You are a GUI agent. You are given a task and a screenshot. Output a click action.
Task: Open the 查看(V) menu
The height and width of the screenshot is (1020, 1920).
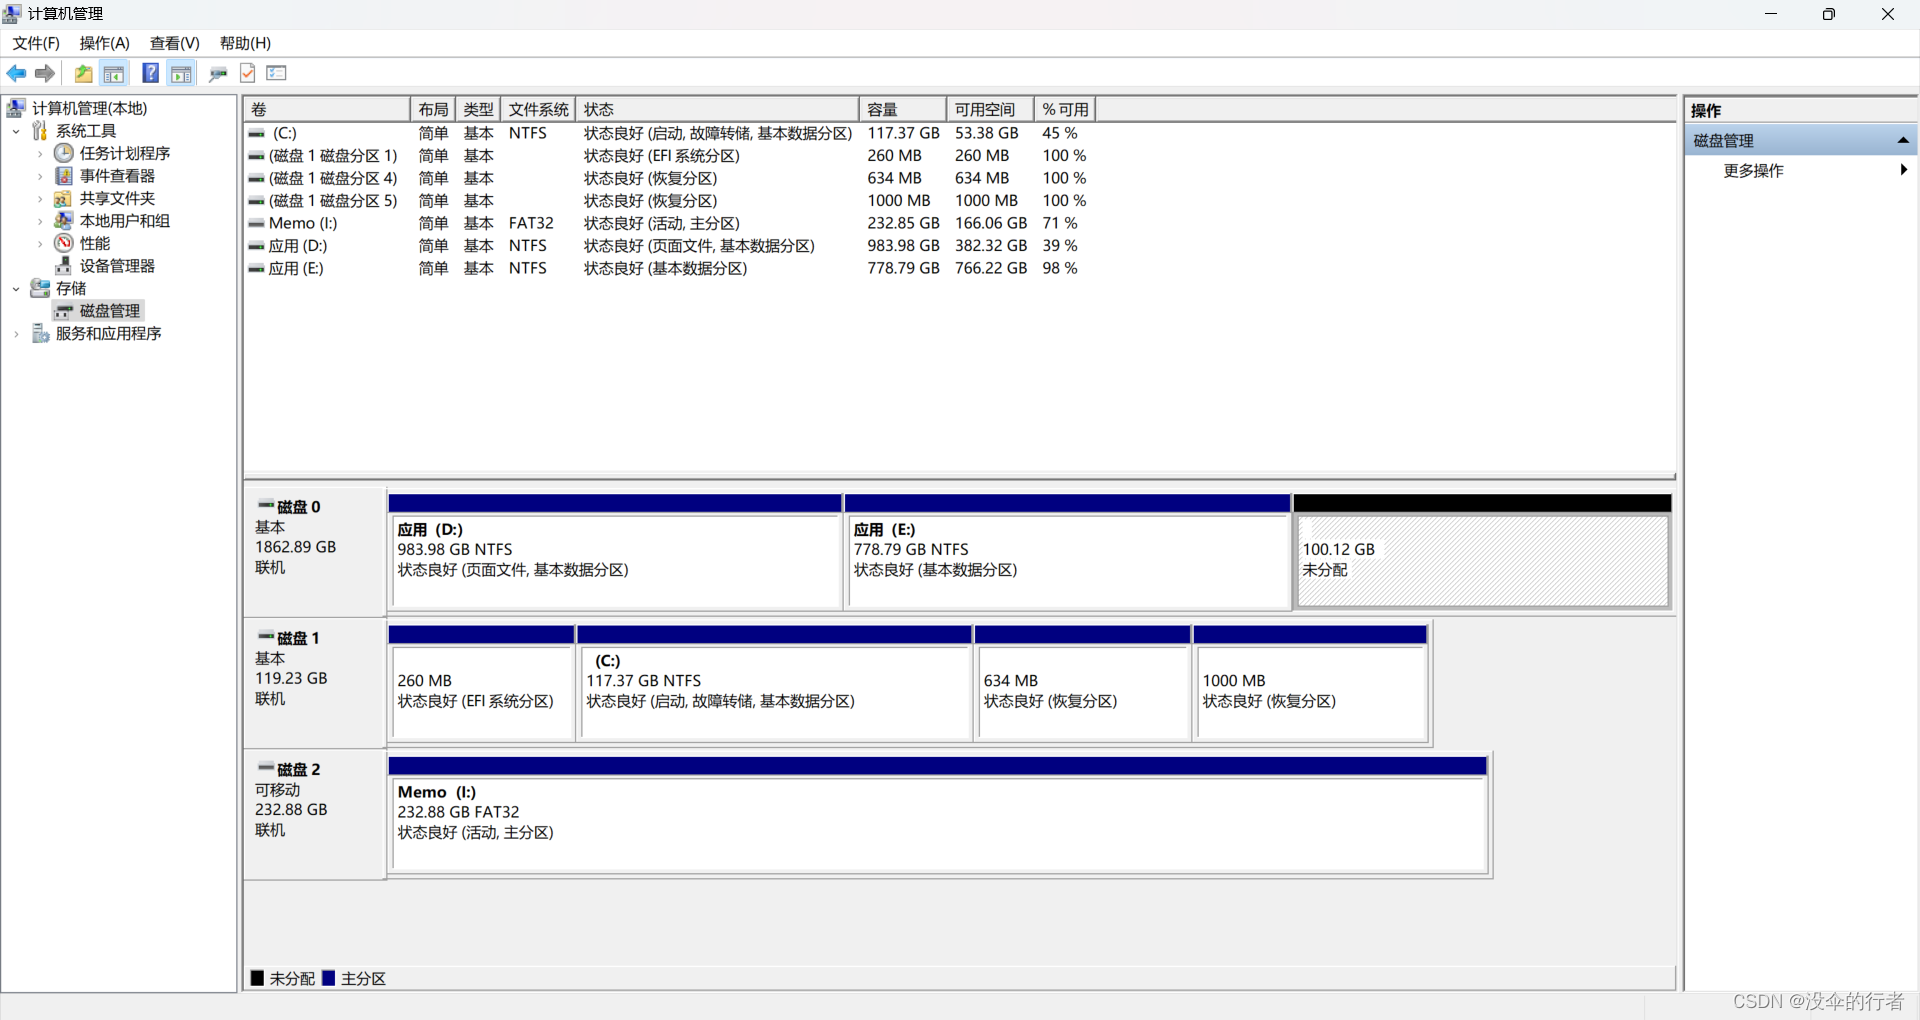point(175,43)
